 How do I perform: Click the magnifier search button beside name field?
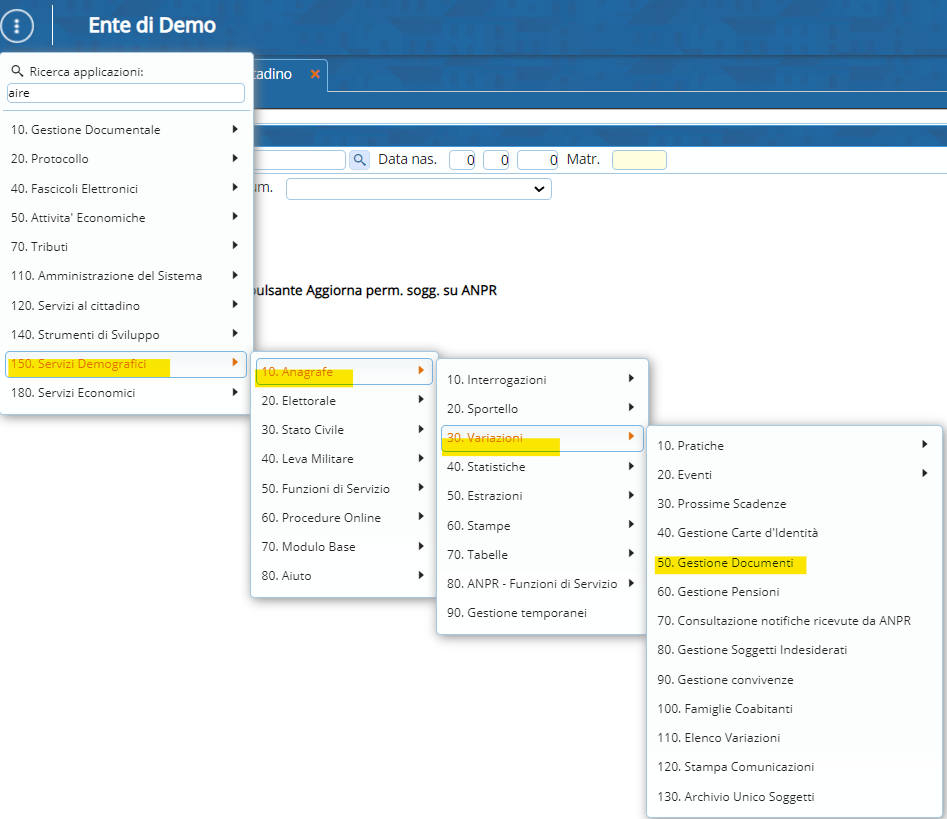tap(359, 160)
